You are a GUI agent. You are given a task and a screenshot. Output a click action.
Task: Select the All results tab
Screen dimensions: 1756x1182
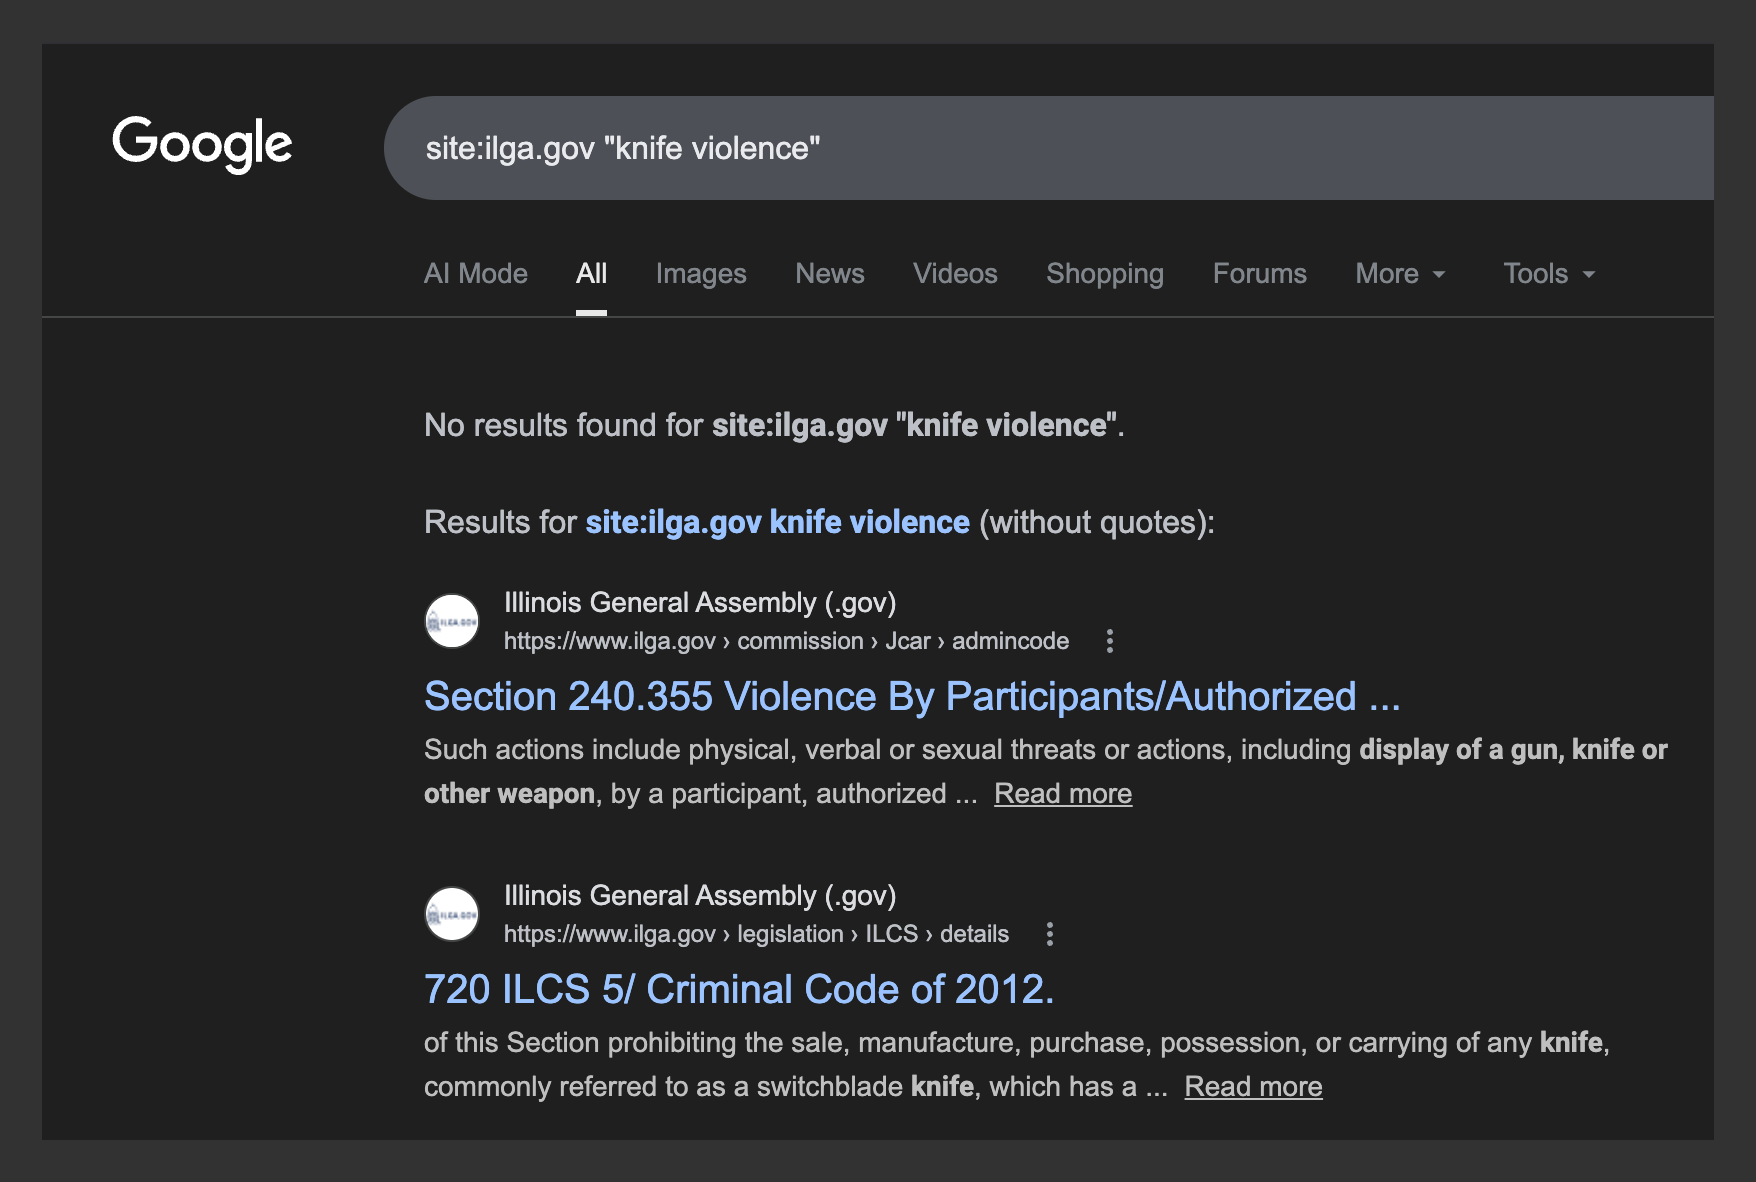pyautogui.click(x=591, y=274)
